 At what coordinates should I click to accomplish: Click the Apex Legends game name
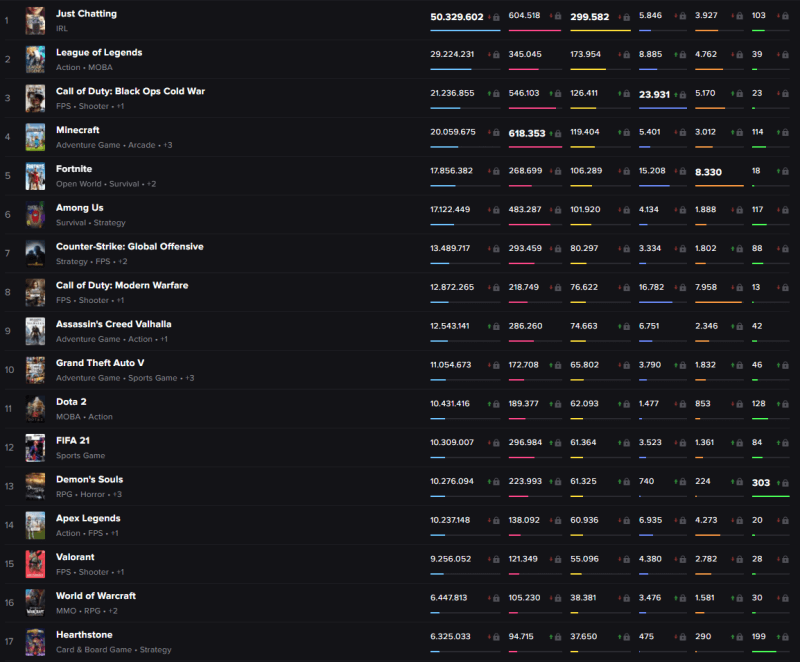click(x=88, y=518)
